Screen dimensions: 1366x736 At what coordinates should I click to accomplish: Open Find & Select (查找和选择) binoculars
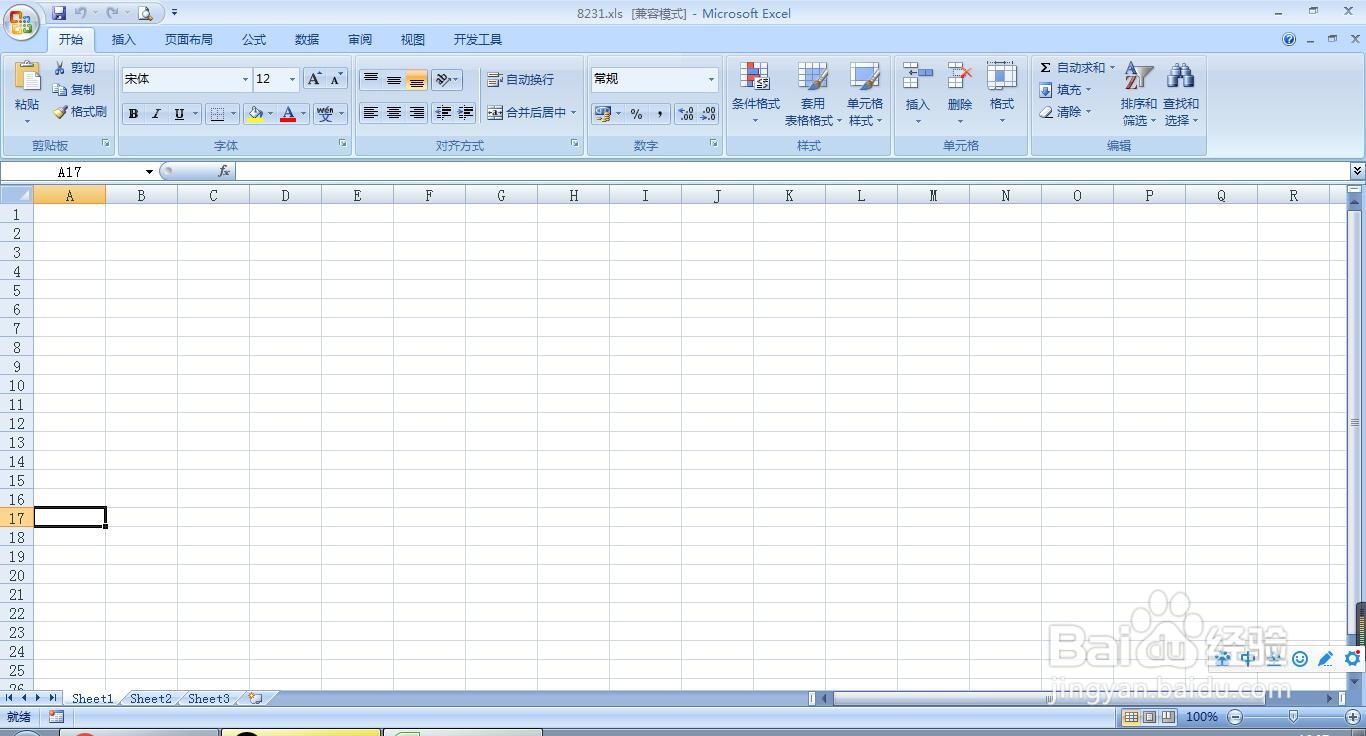click(1180, 94)
